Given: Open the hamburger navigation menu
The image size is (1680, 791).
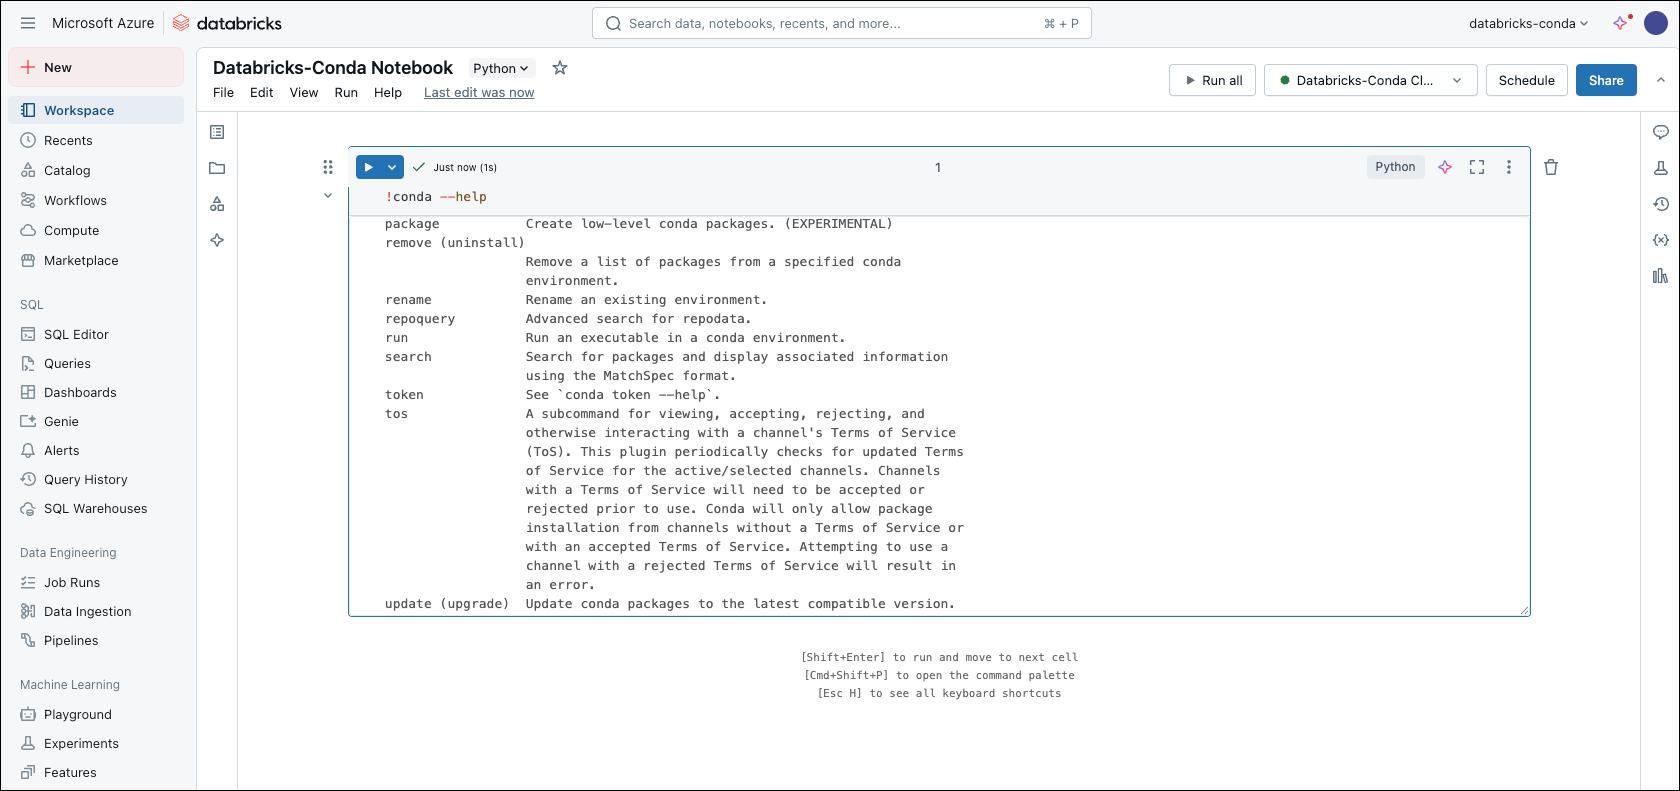Looking at the screenshot, I should 28,23.
